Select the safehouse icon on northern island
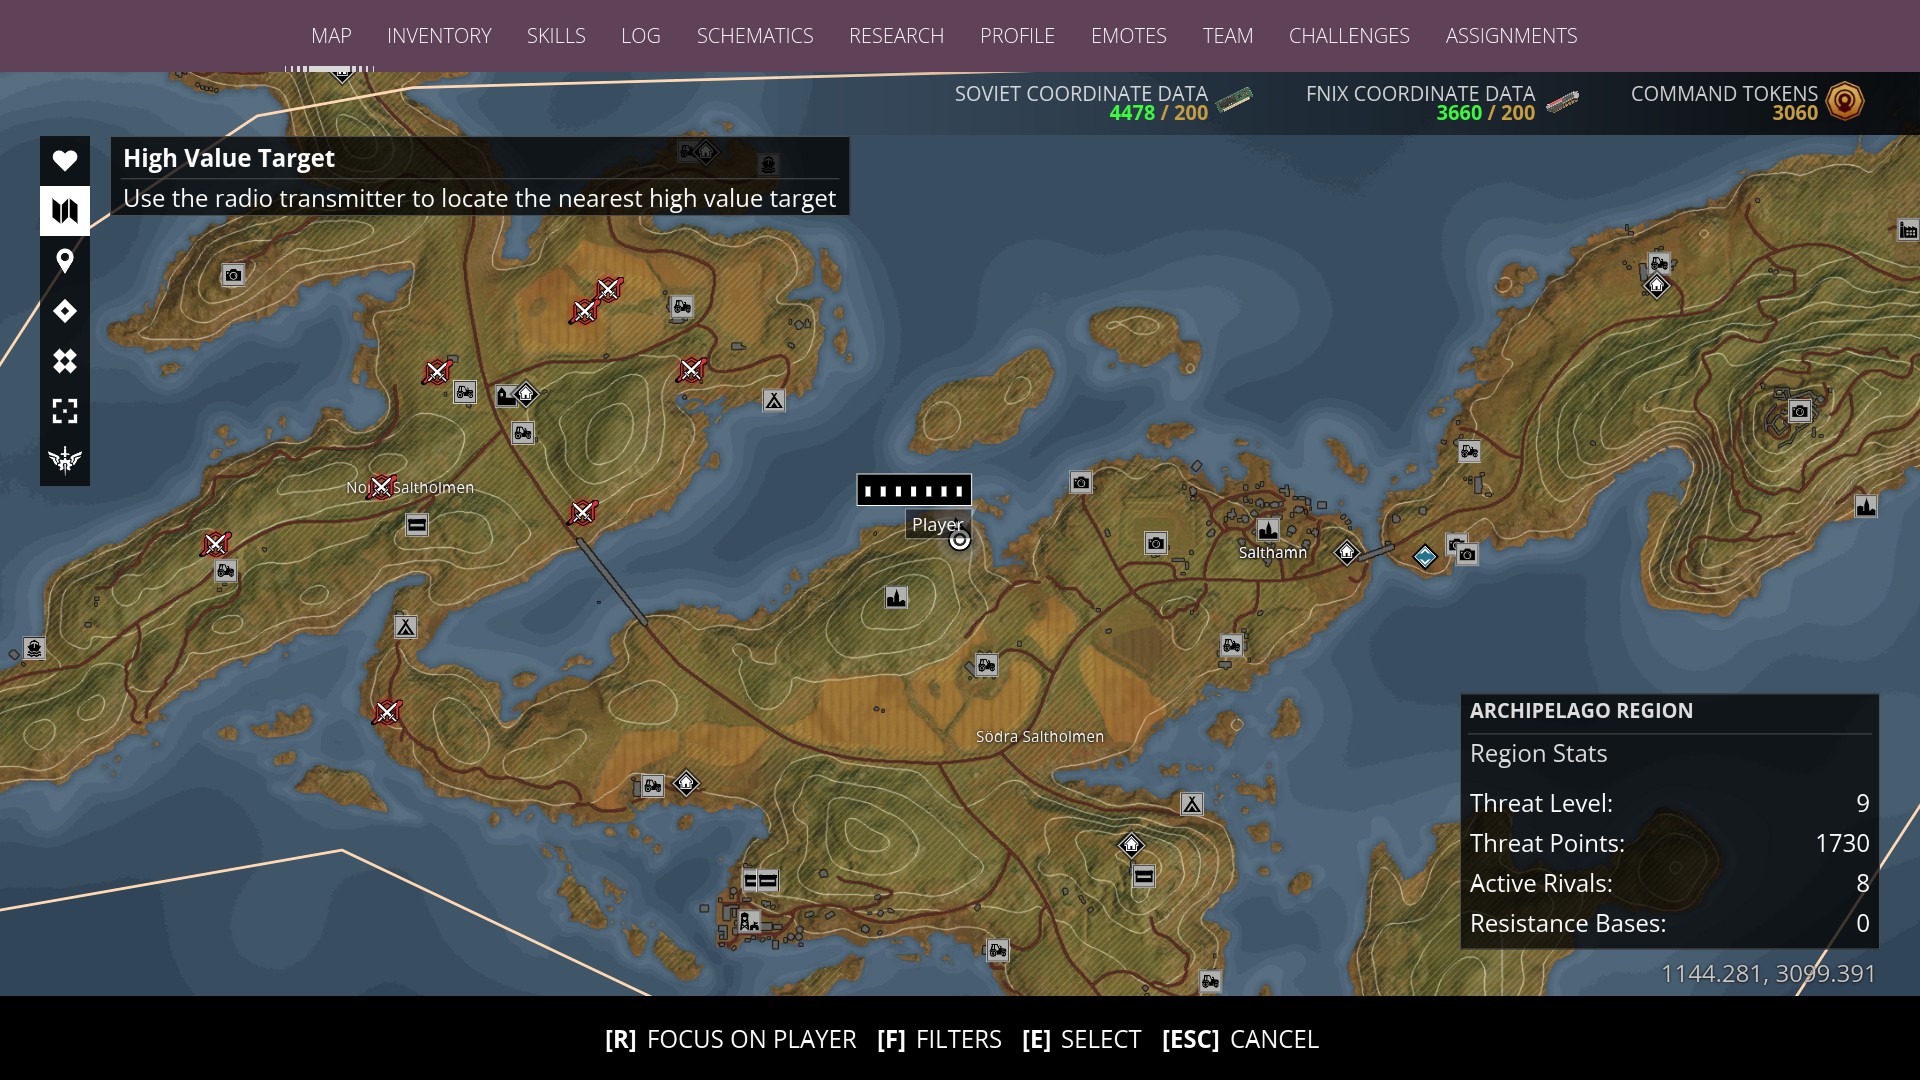This screenshot has width=1920, height=1080. (x=526, y=394)
